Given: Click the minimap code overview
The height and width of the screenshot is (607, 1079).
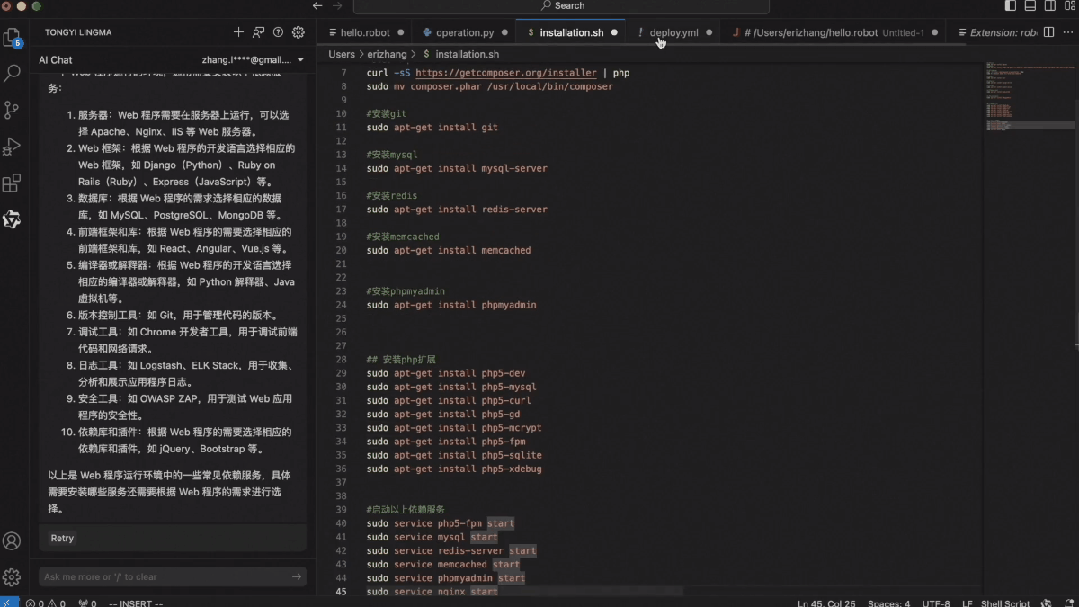Looking at the screenshot, I should pos(1029,96).
